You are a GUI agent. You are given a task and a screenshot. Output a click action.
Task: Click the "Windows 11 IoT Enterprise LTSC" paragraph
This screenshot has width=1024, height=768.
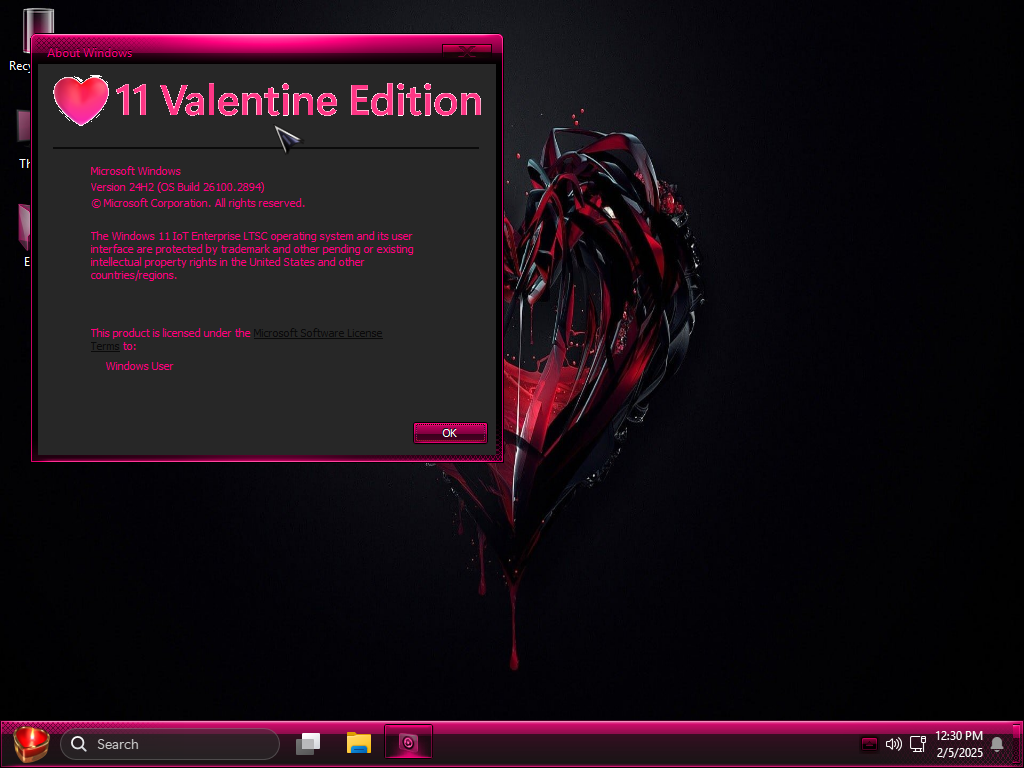pyautogui.click(x=251, y=255)
